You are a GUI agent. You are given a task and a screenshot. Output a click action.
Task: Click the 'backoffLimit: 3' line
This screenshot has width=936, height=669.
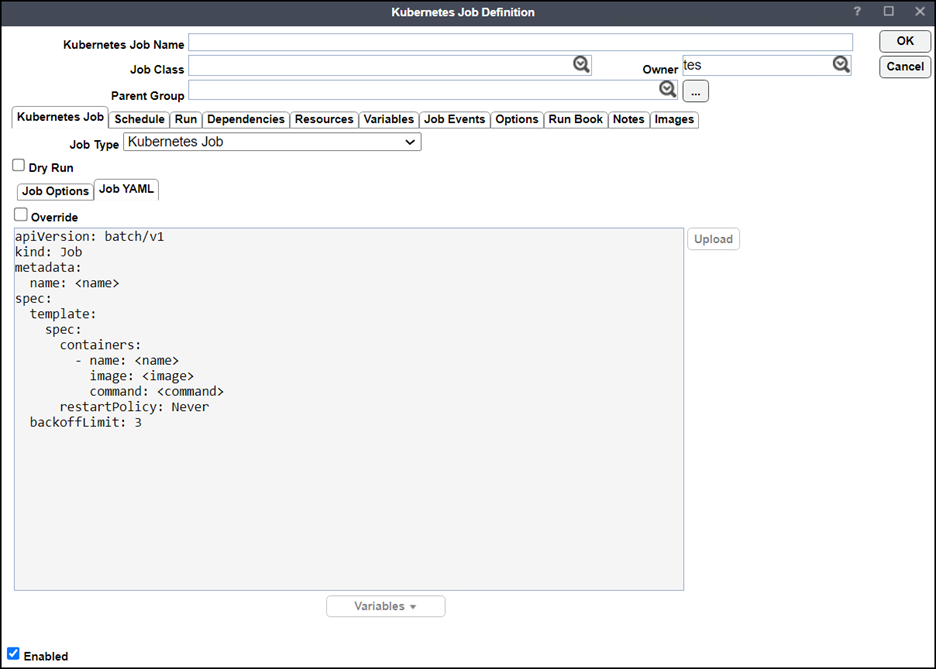click(86, 423)
